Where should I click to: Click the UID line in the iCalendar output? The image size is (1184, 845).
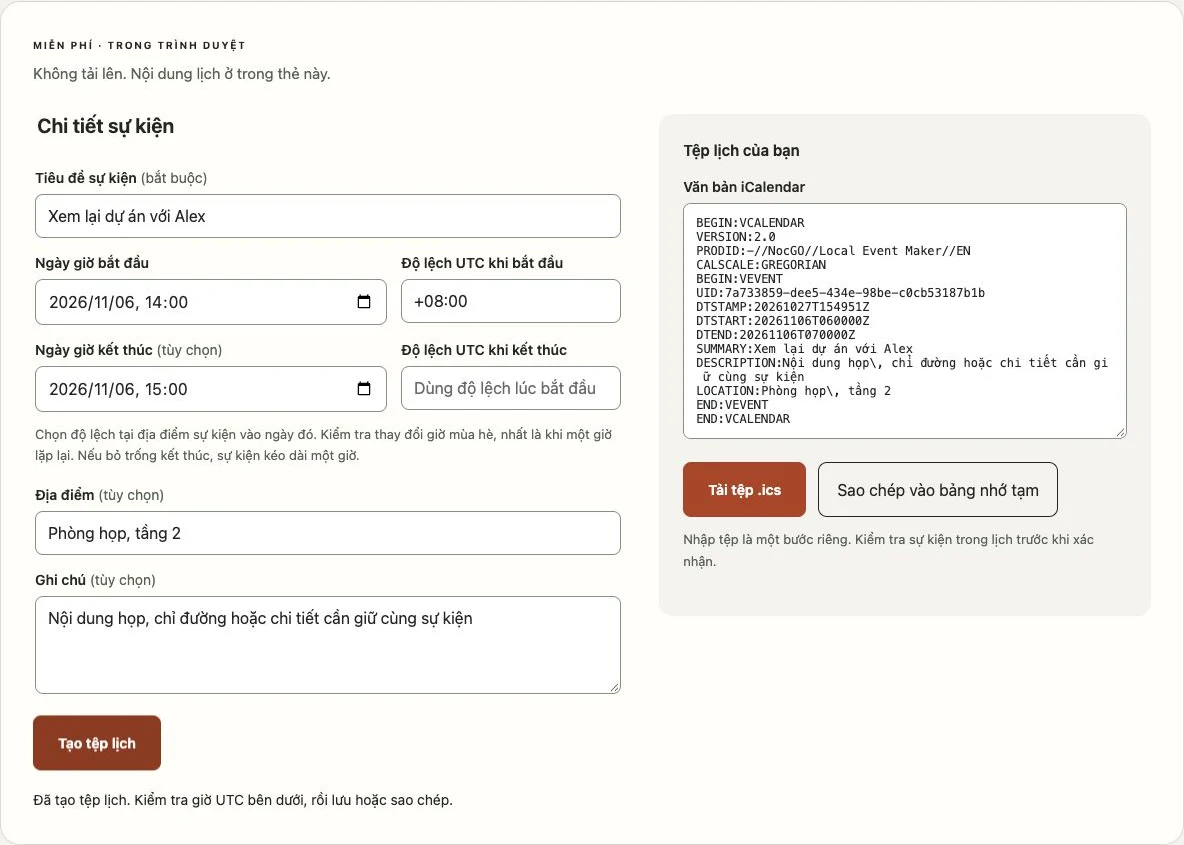point(840,293)
